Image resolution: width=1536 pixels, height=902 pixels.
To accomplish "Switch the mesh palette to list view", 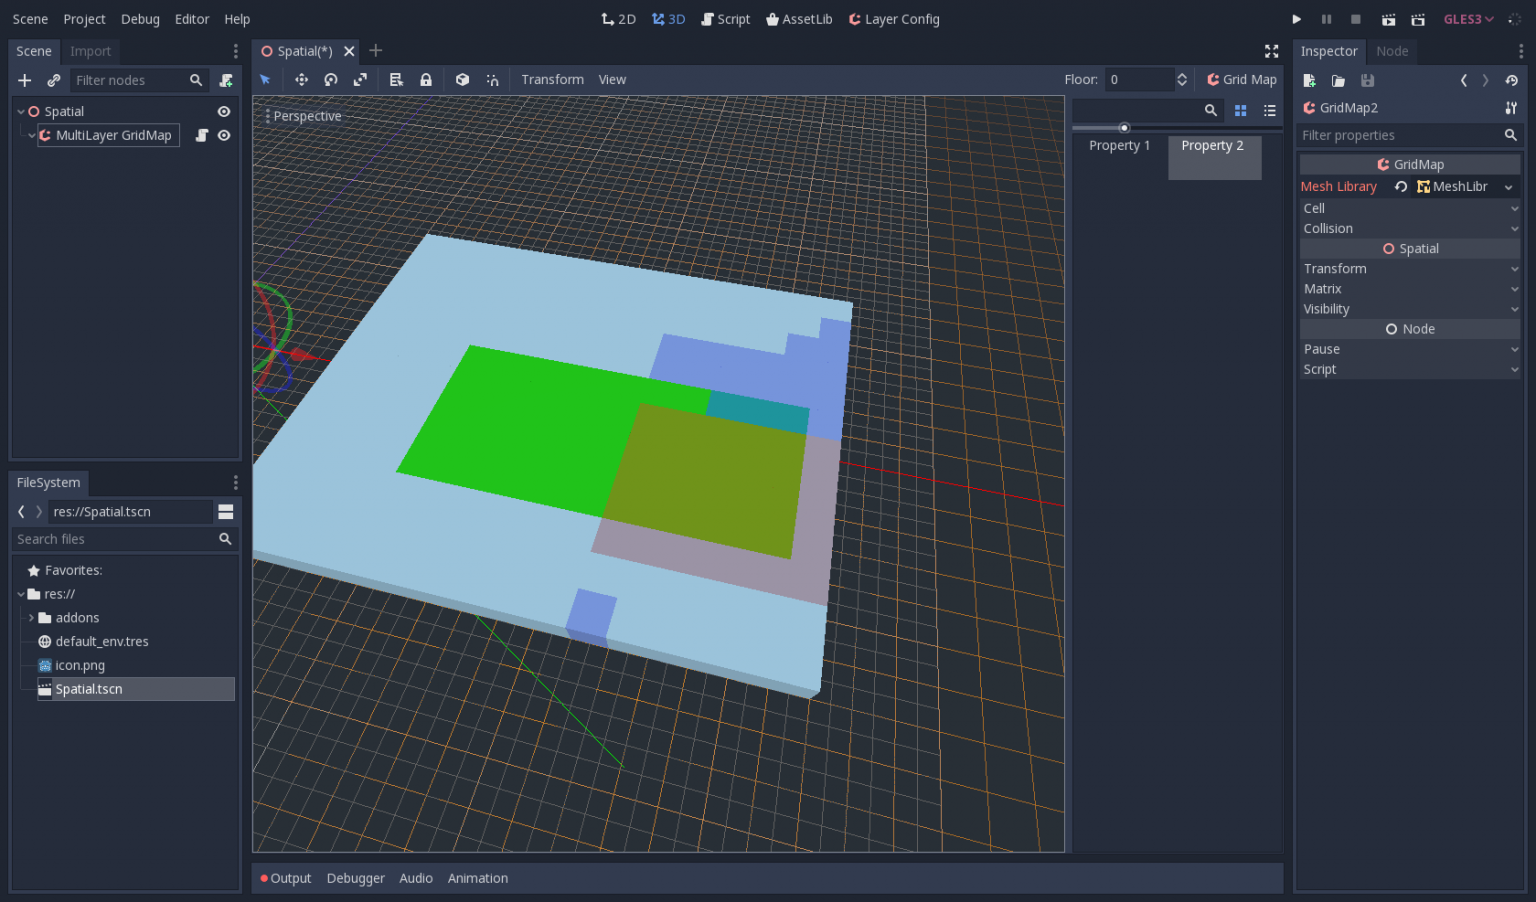I will pyautogui.click(x=1269, y=110).
